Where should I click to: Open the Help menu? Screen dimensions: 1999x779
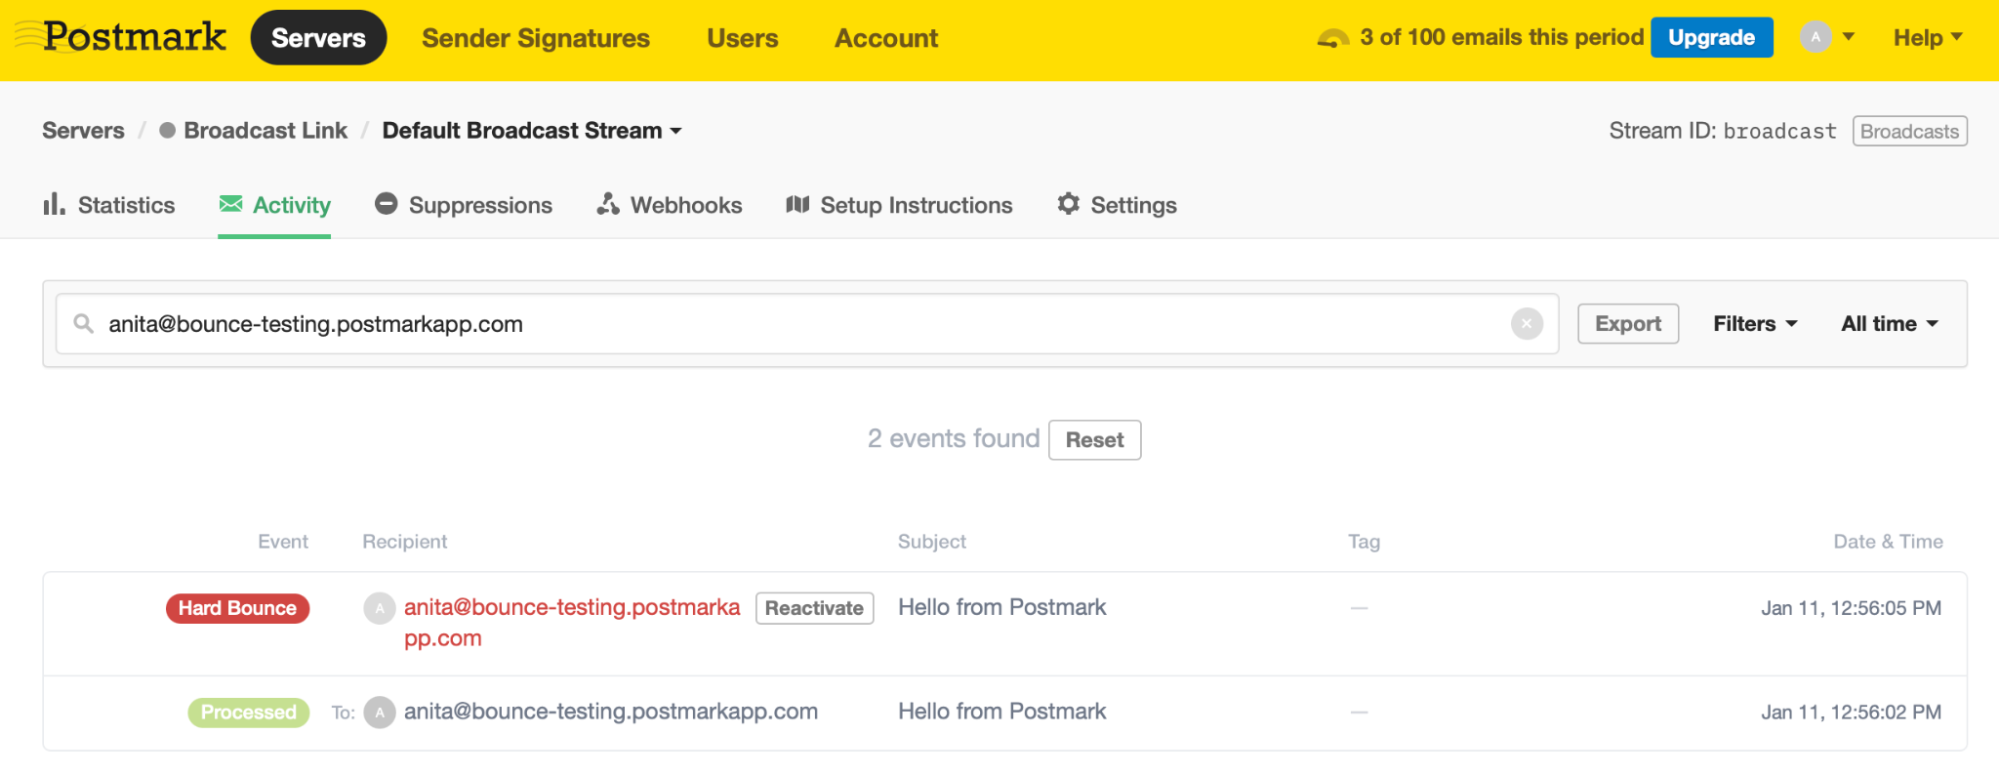point(1927,38)
